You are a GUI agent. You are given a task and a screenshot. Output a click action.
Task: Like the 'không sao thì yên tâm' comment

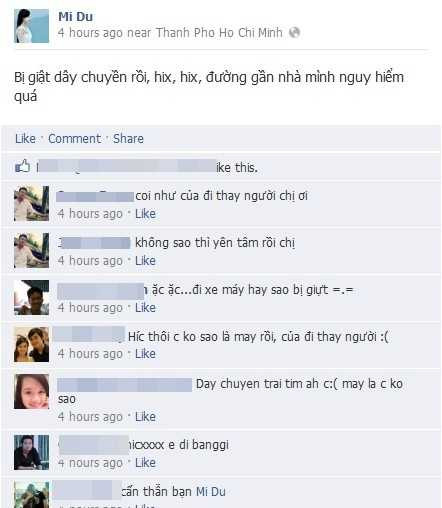click(145, 261)
